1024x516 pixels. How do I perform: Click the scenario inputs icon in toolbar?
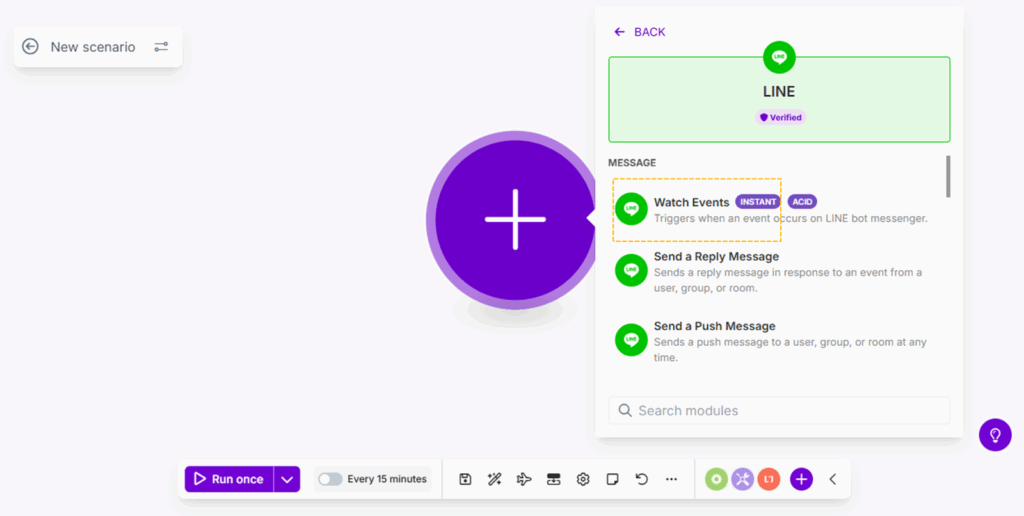[553, 479]
